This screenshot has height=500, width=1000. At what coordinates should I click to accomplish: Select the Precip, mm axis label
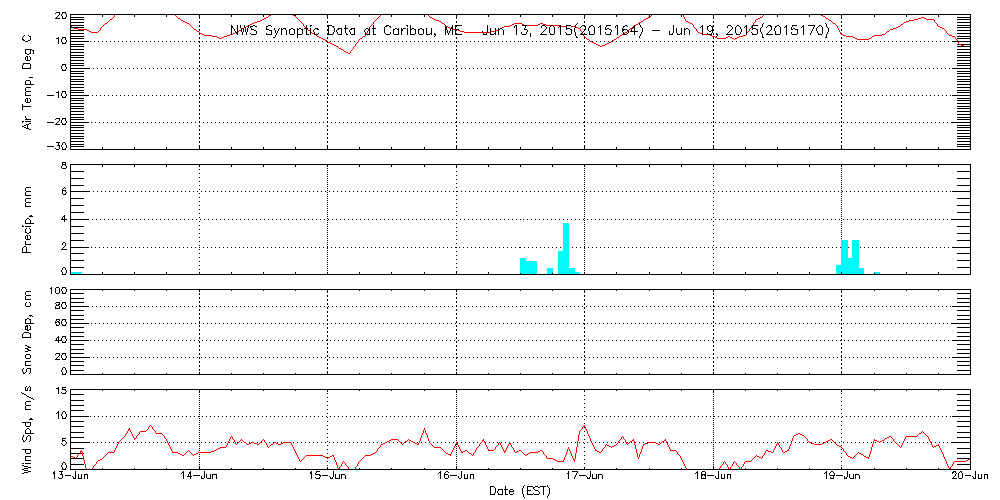27,219
